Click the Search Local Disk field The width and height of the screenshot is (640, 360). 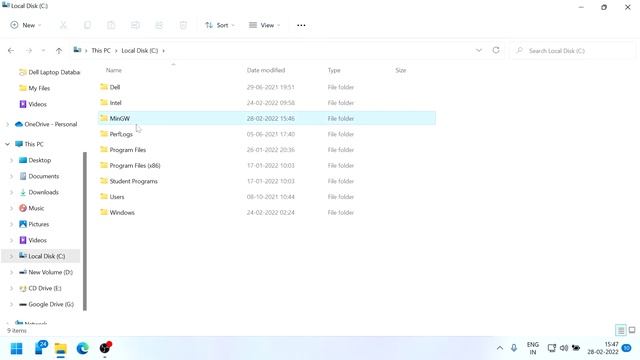[x=572, y=51]
